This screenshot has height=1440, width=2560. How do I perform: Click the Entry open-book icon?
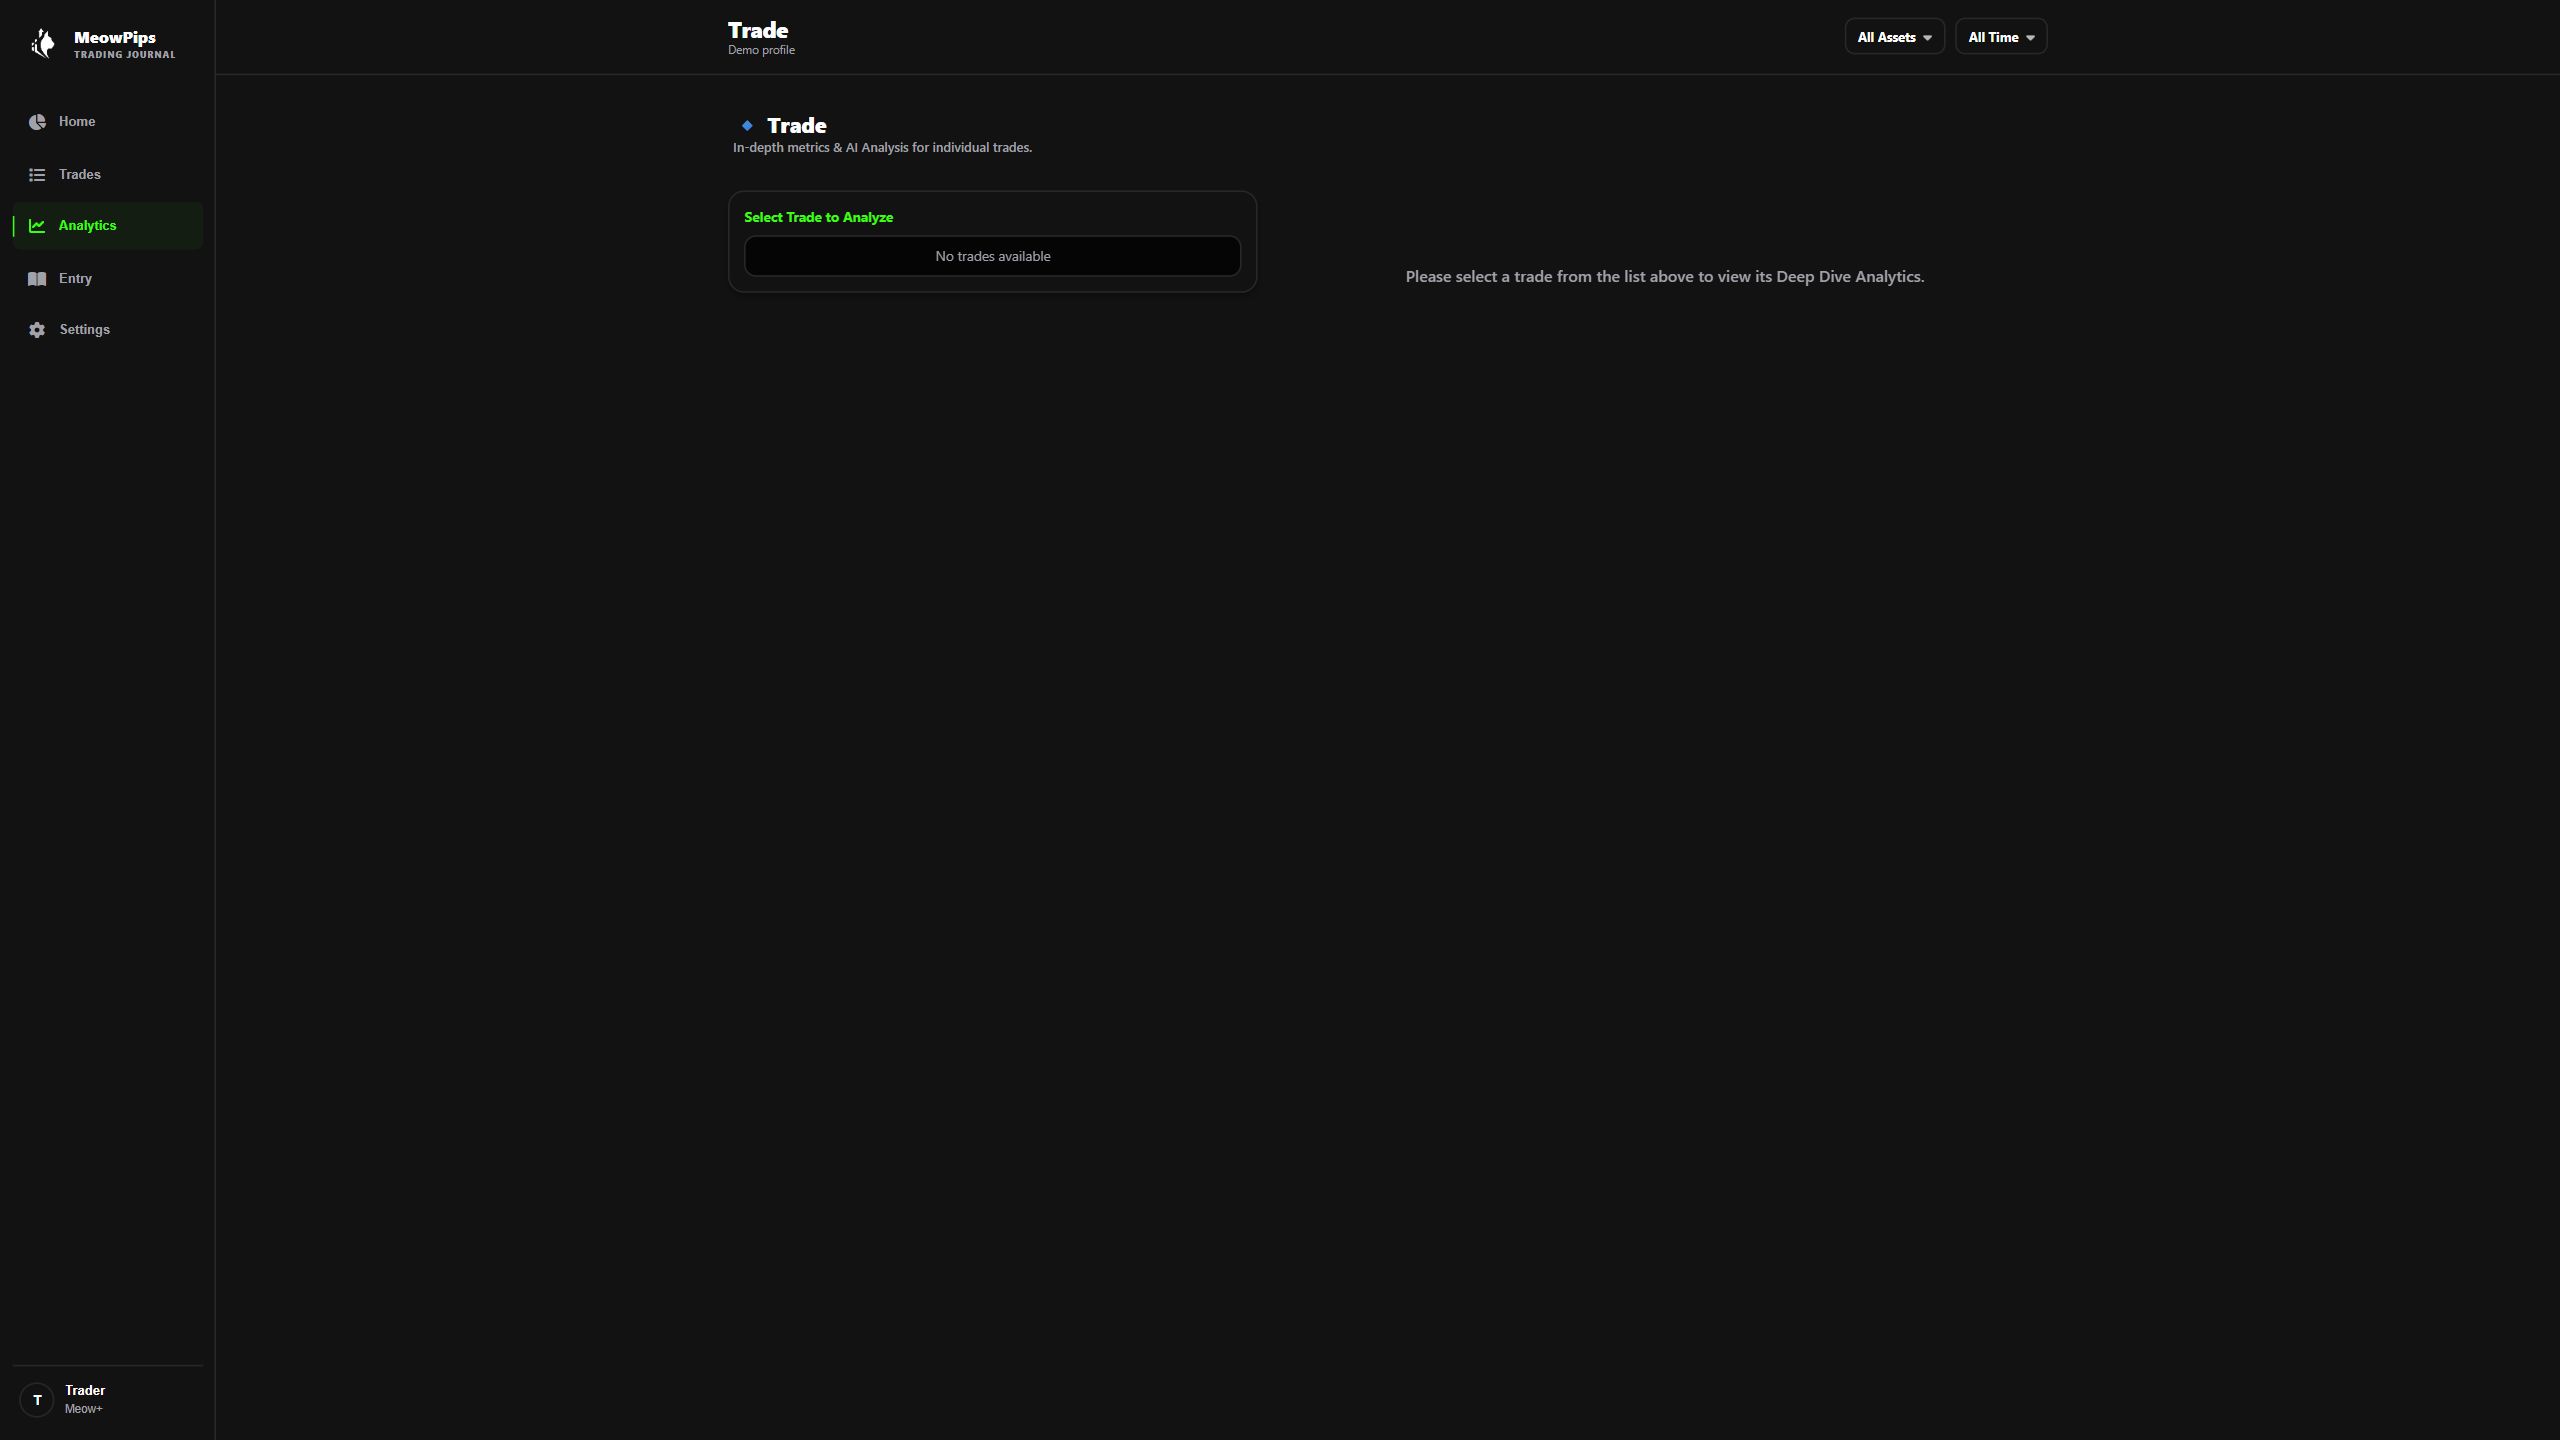pyautogui.click(x=37, y=279)
